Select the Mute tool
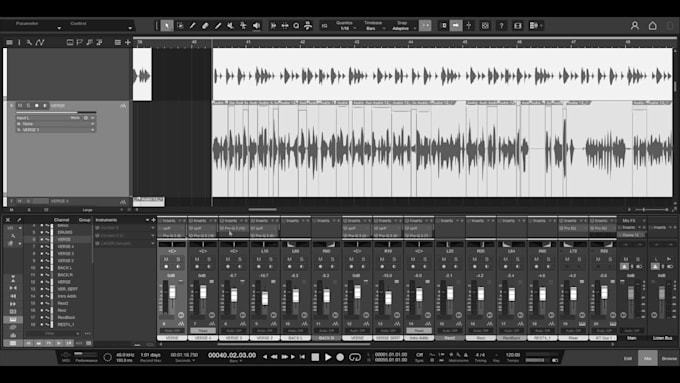Viewport: 680px width, 383px height. [230, 26]
